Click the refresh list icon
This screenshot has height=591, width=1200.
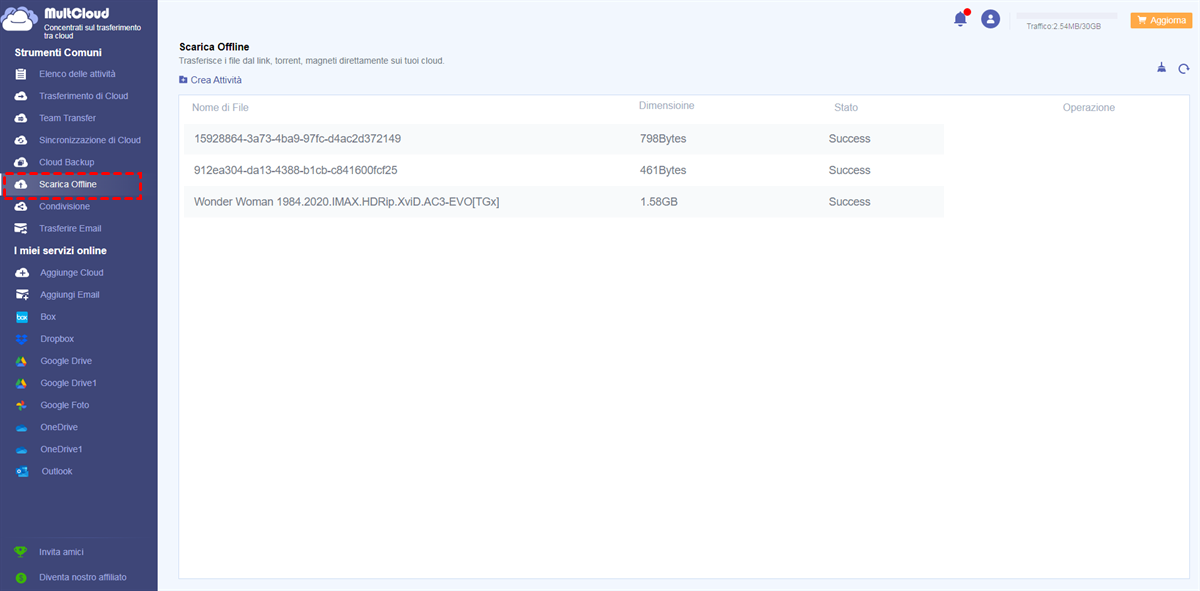pos(1184,69)
